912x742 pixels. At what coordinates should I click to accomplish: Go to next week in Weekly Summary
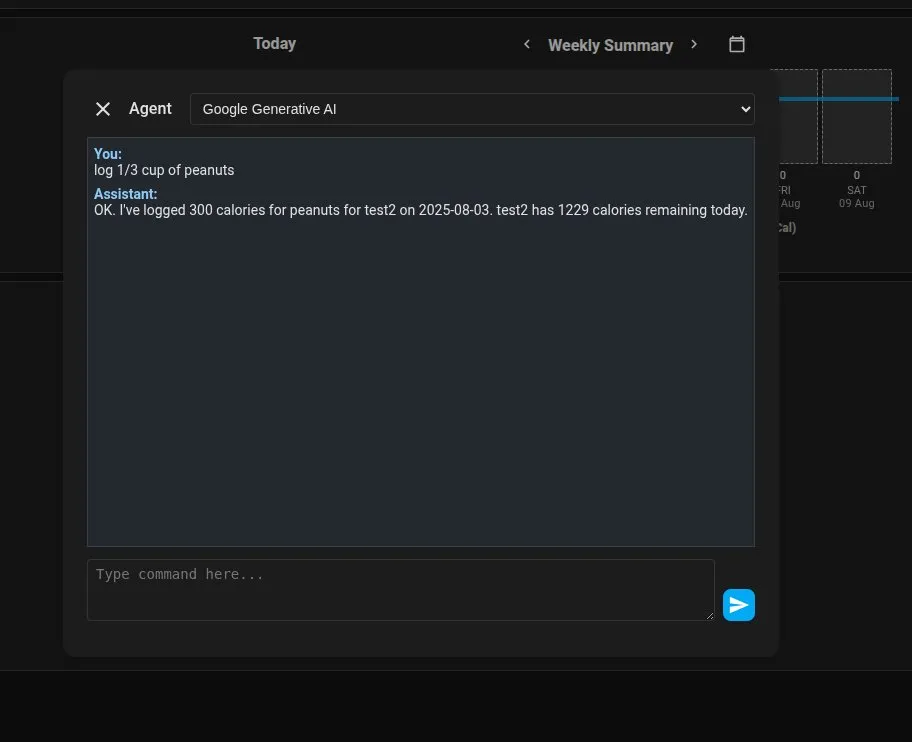pyautogui.click(x=694, y=44)
